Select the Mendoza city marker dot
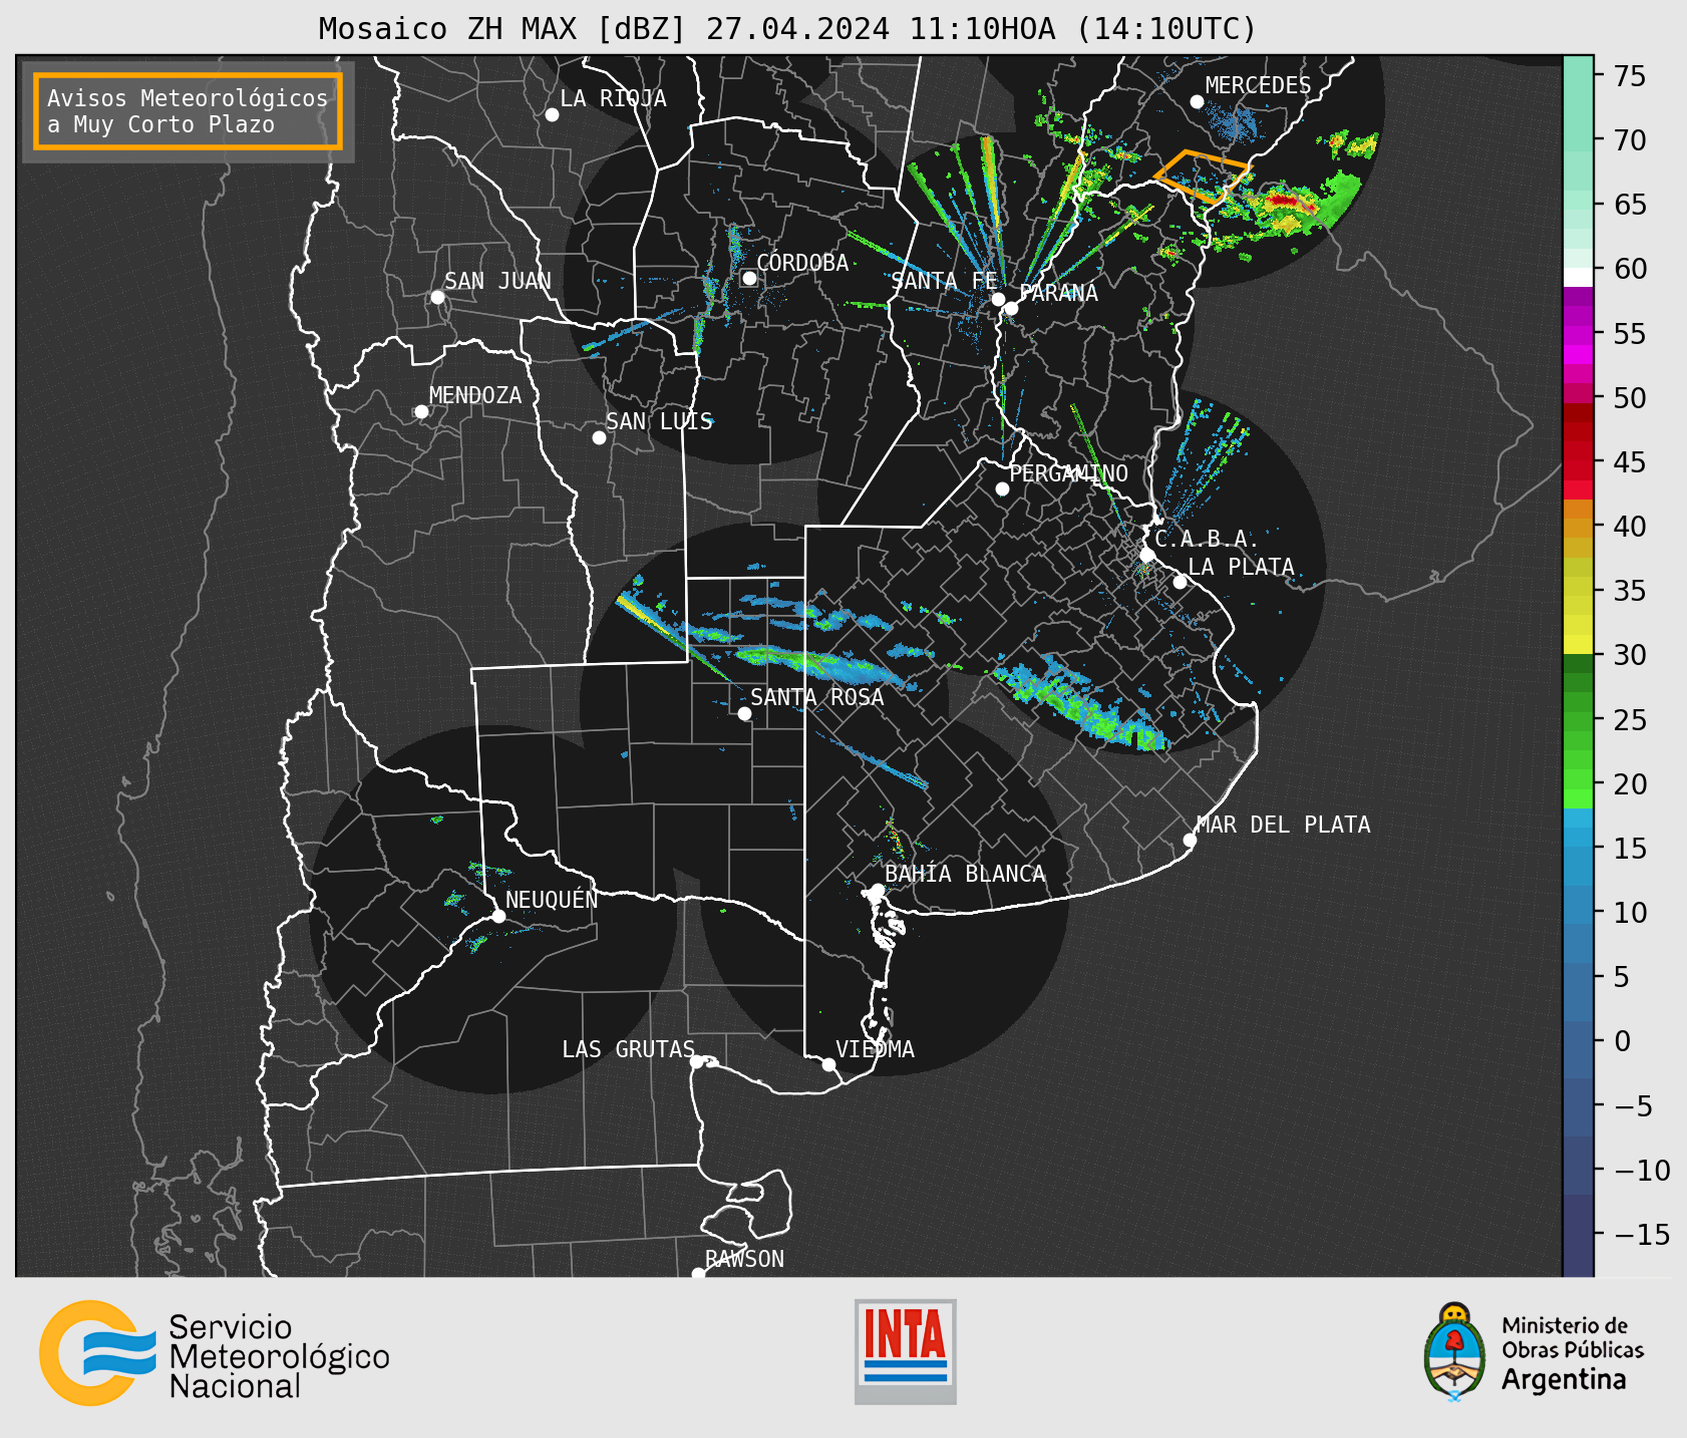Viewport: 1687px width, 1438px height. click(421, 412)
